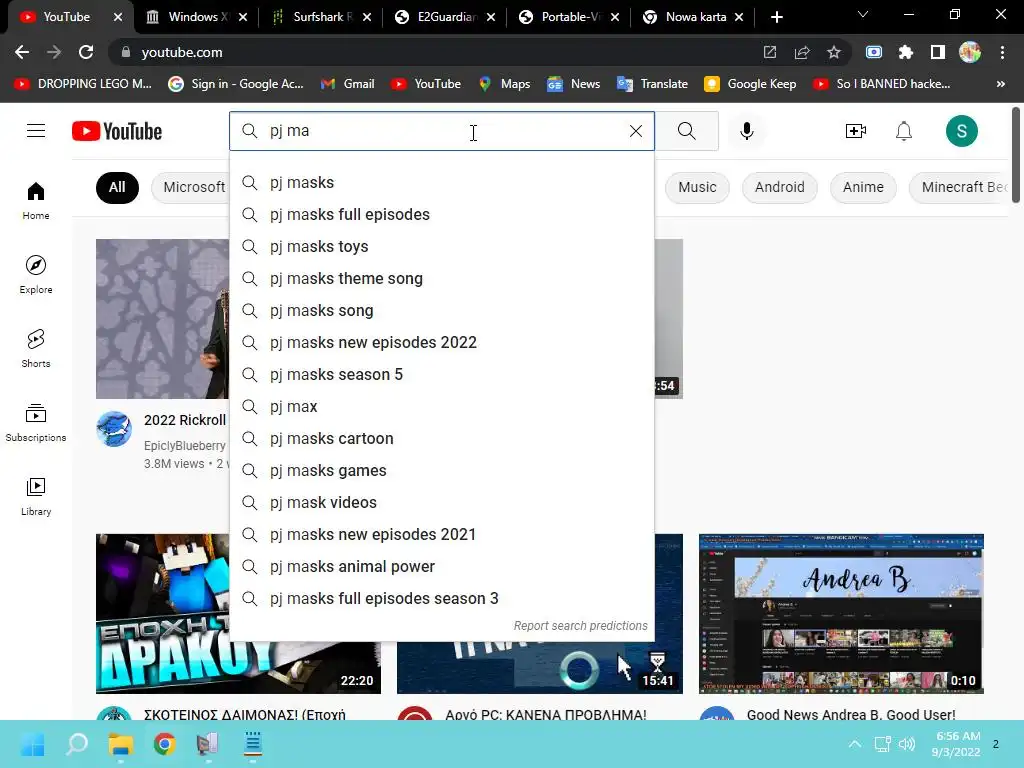
Task: Open the Chrome profile picture
Action: (x=970, y=52)
